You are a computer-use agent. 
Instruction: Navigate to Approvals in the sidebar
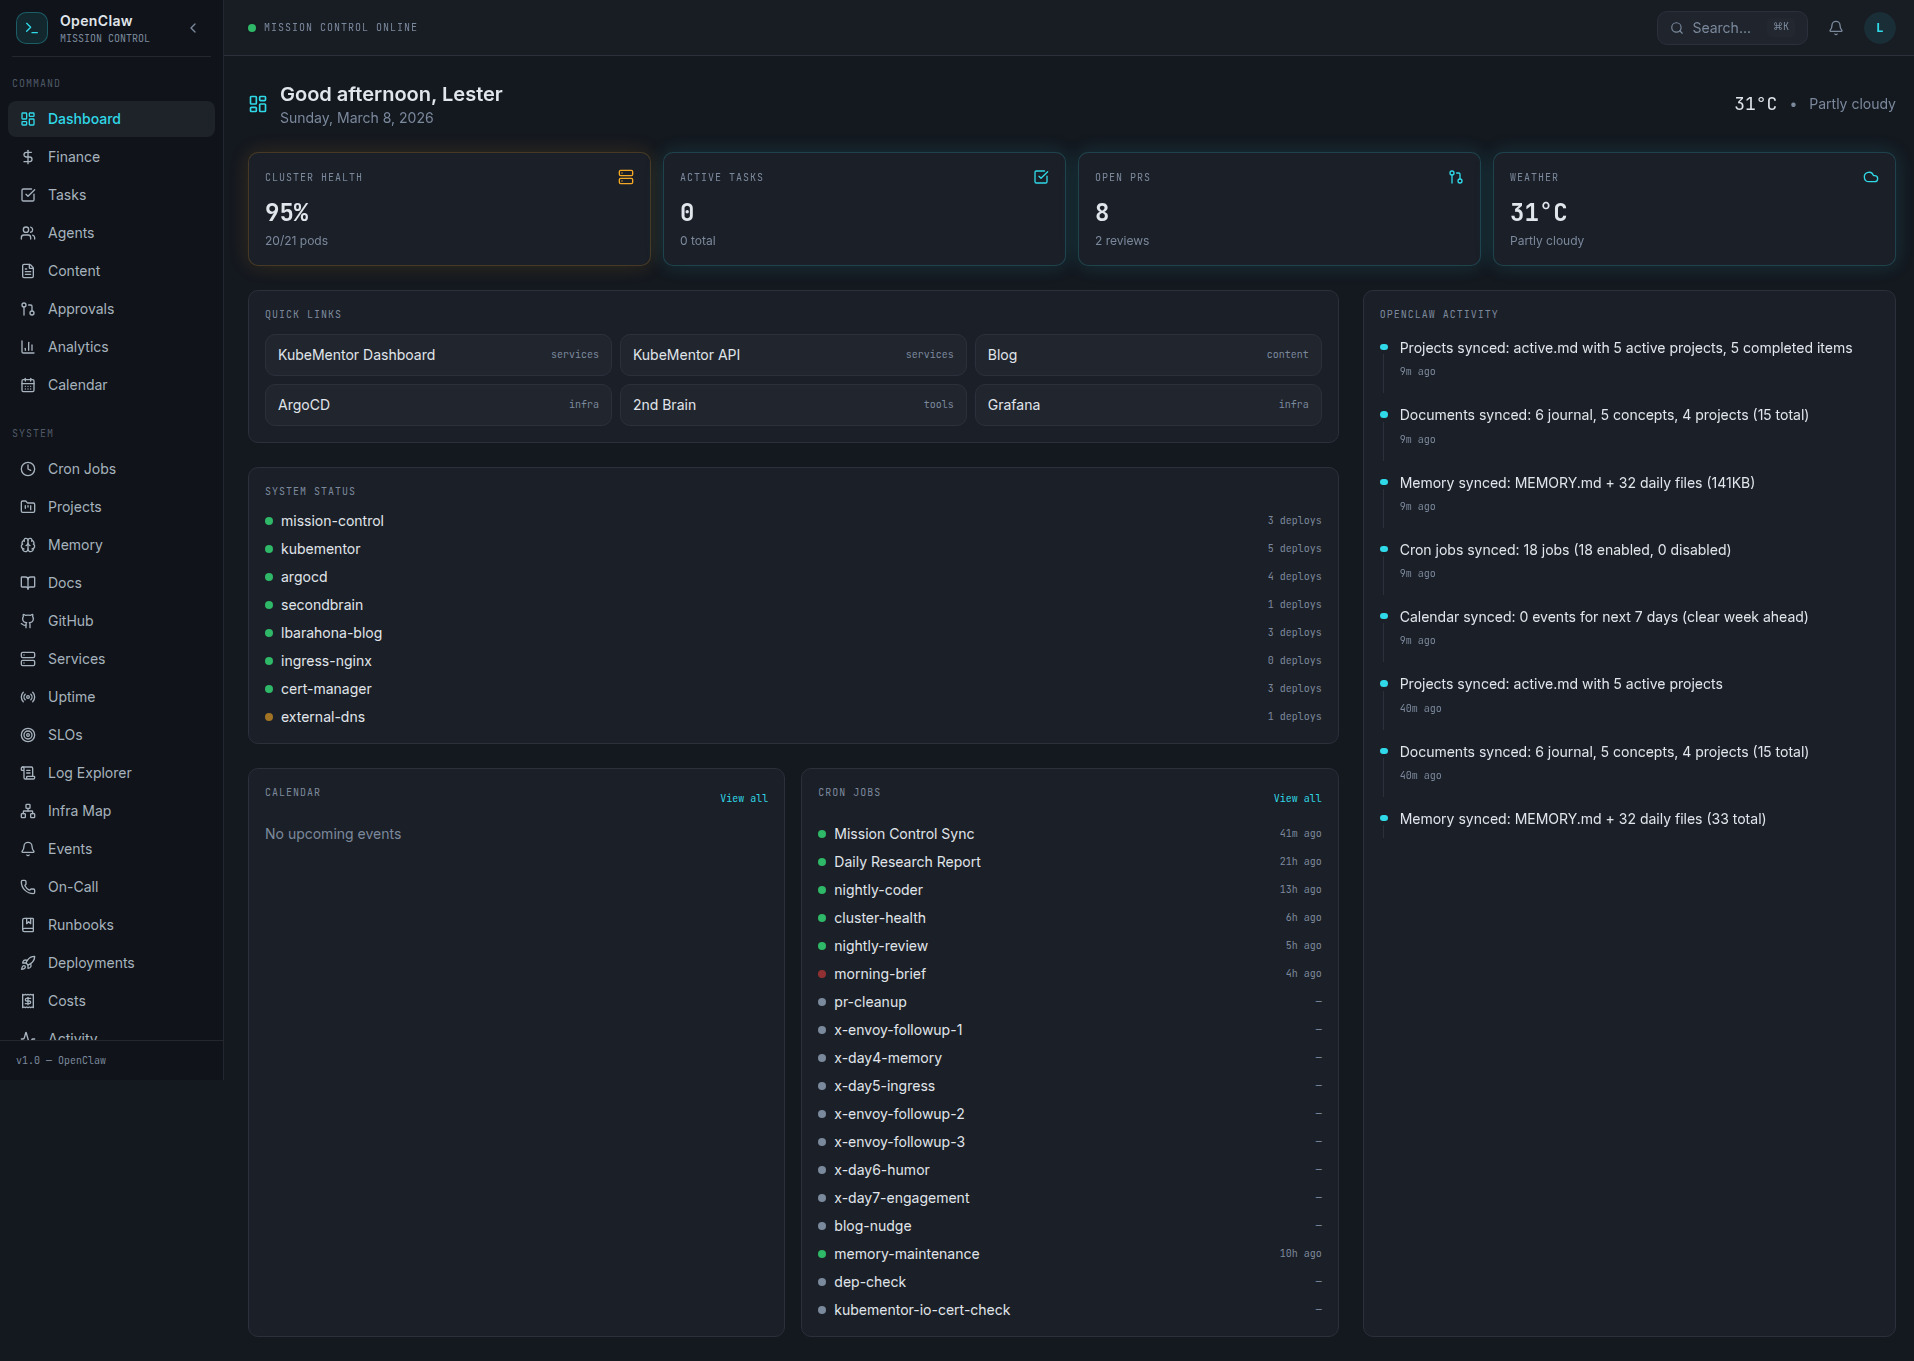[x=81, y=309]
